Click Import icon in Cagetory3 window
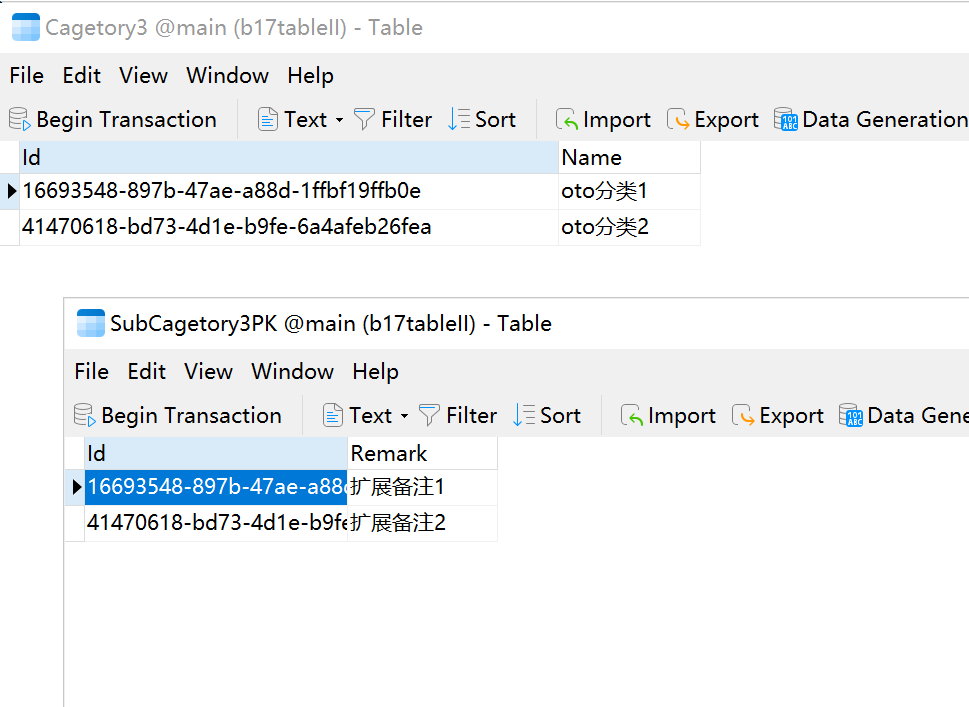This screenshot has height=707, width=969. [567, 119]
